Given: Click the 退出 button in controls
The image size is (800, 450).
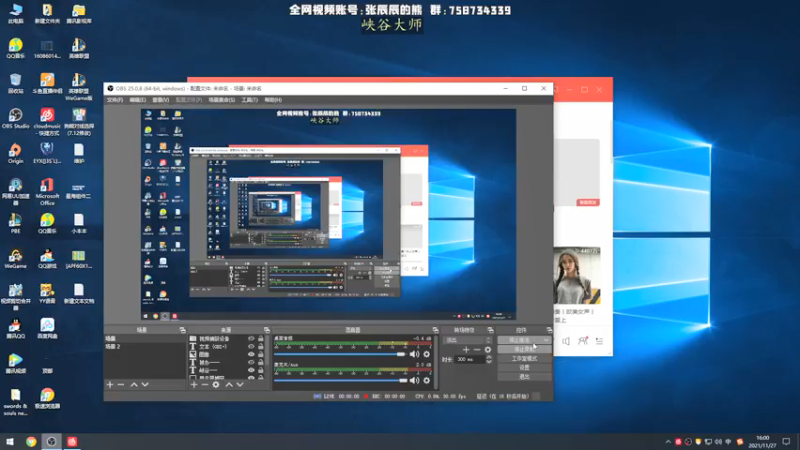Looking at the screenshot, I should tap(524, 377).
